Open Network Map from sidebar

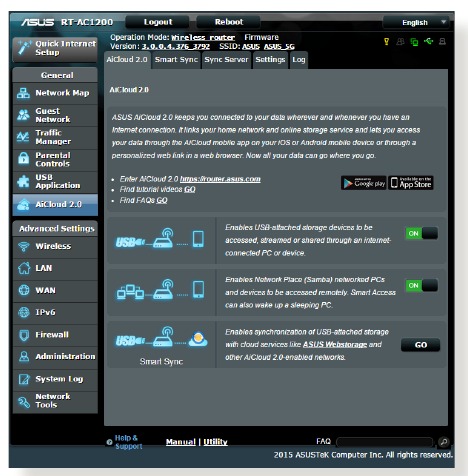click(55, 93)
